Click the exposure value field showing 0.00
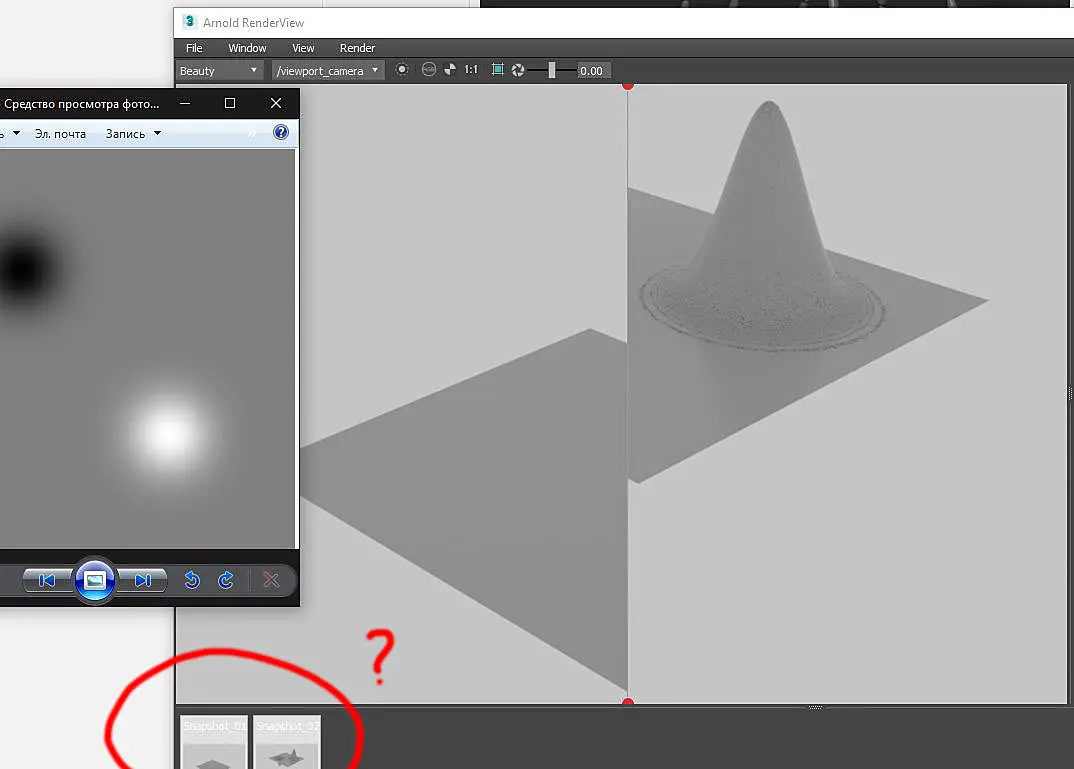The width and height of the screenshot is (1074, 769). 593,71
